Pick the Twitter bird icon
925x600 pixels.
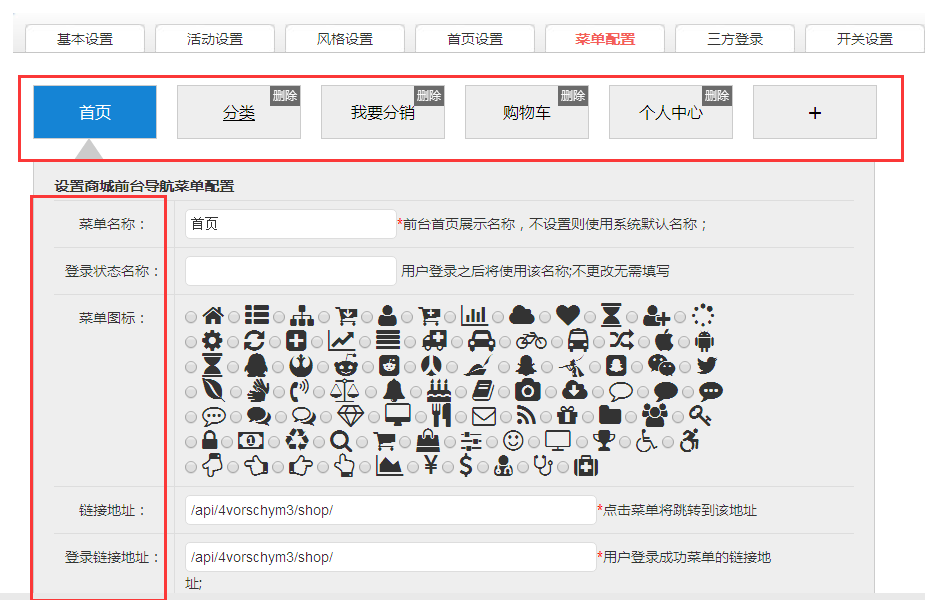click(x=707, y=366)
